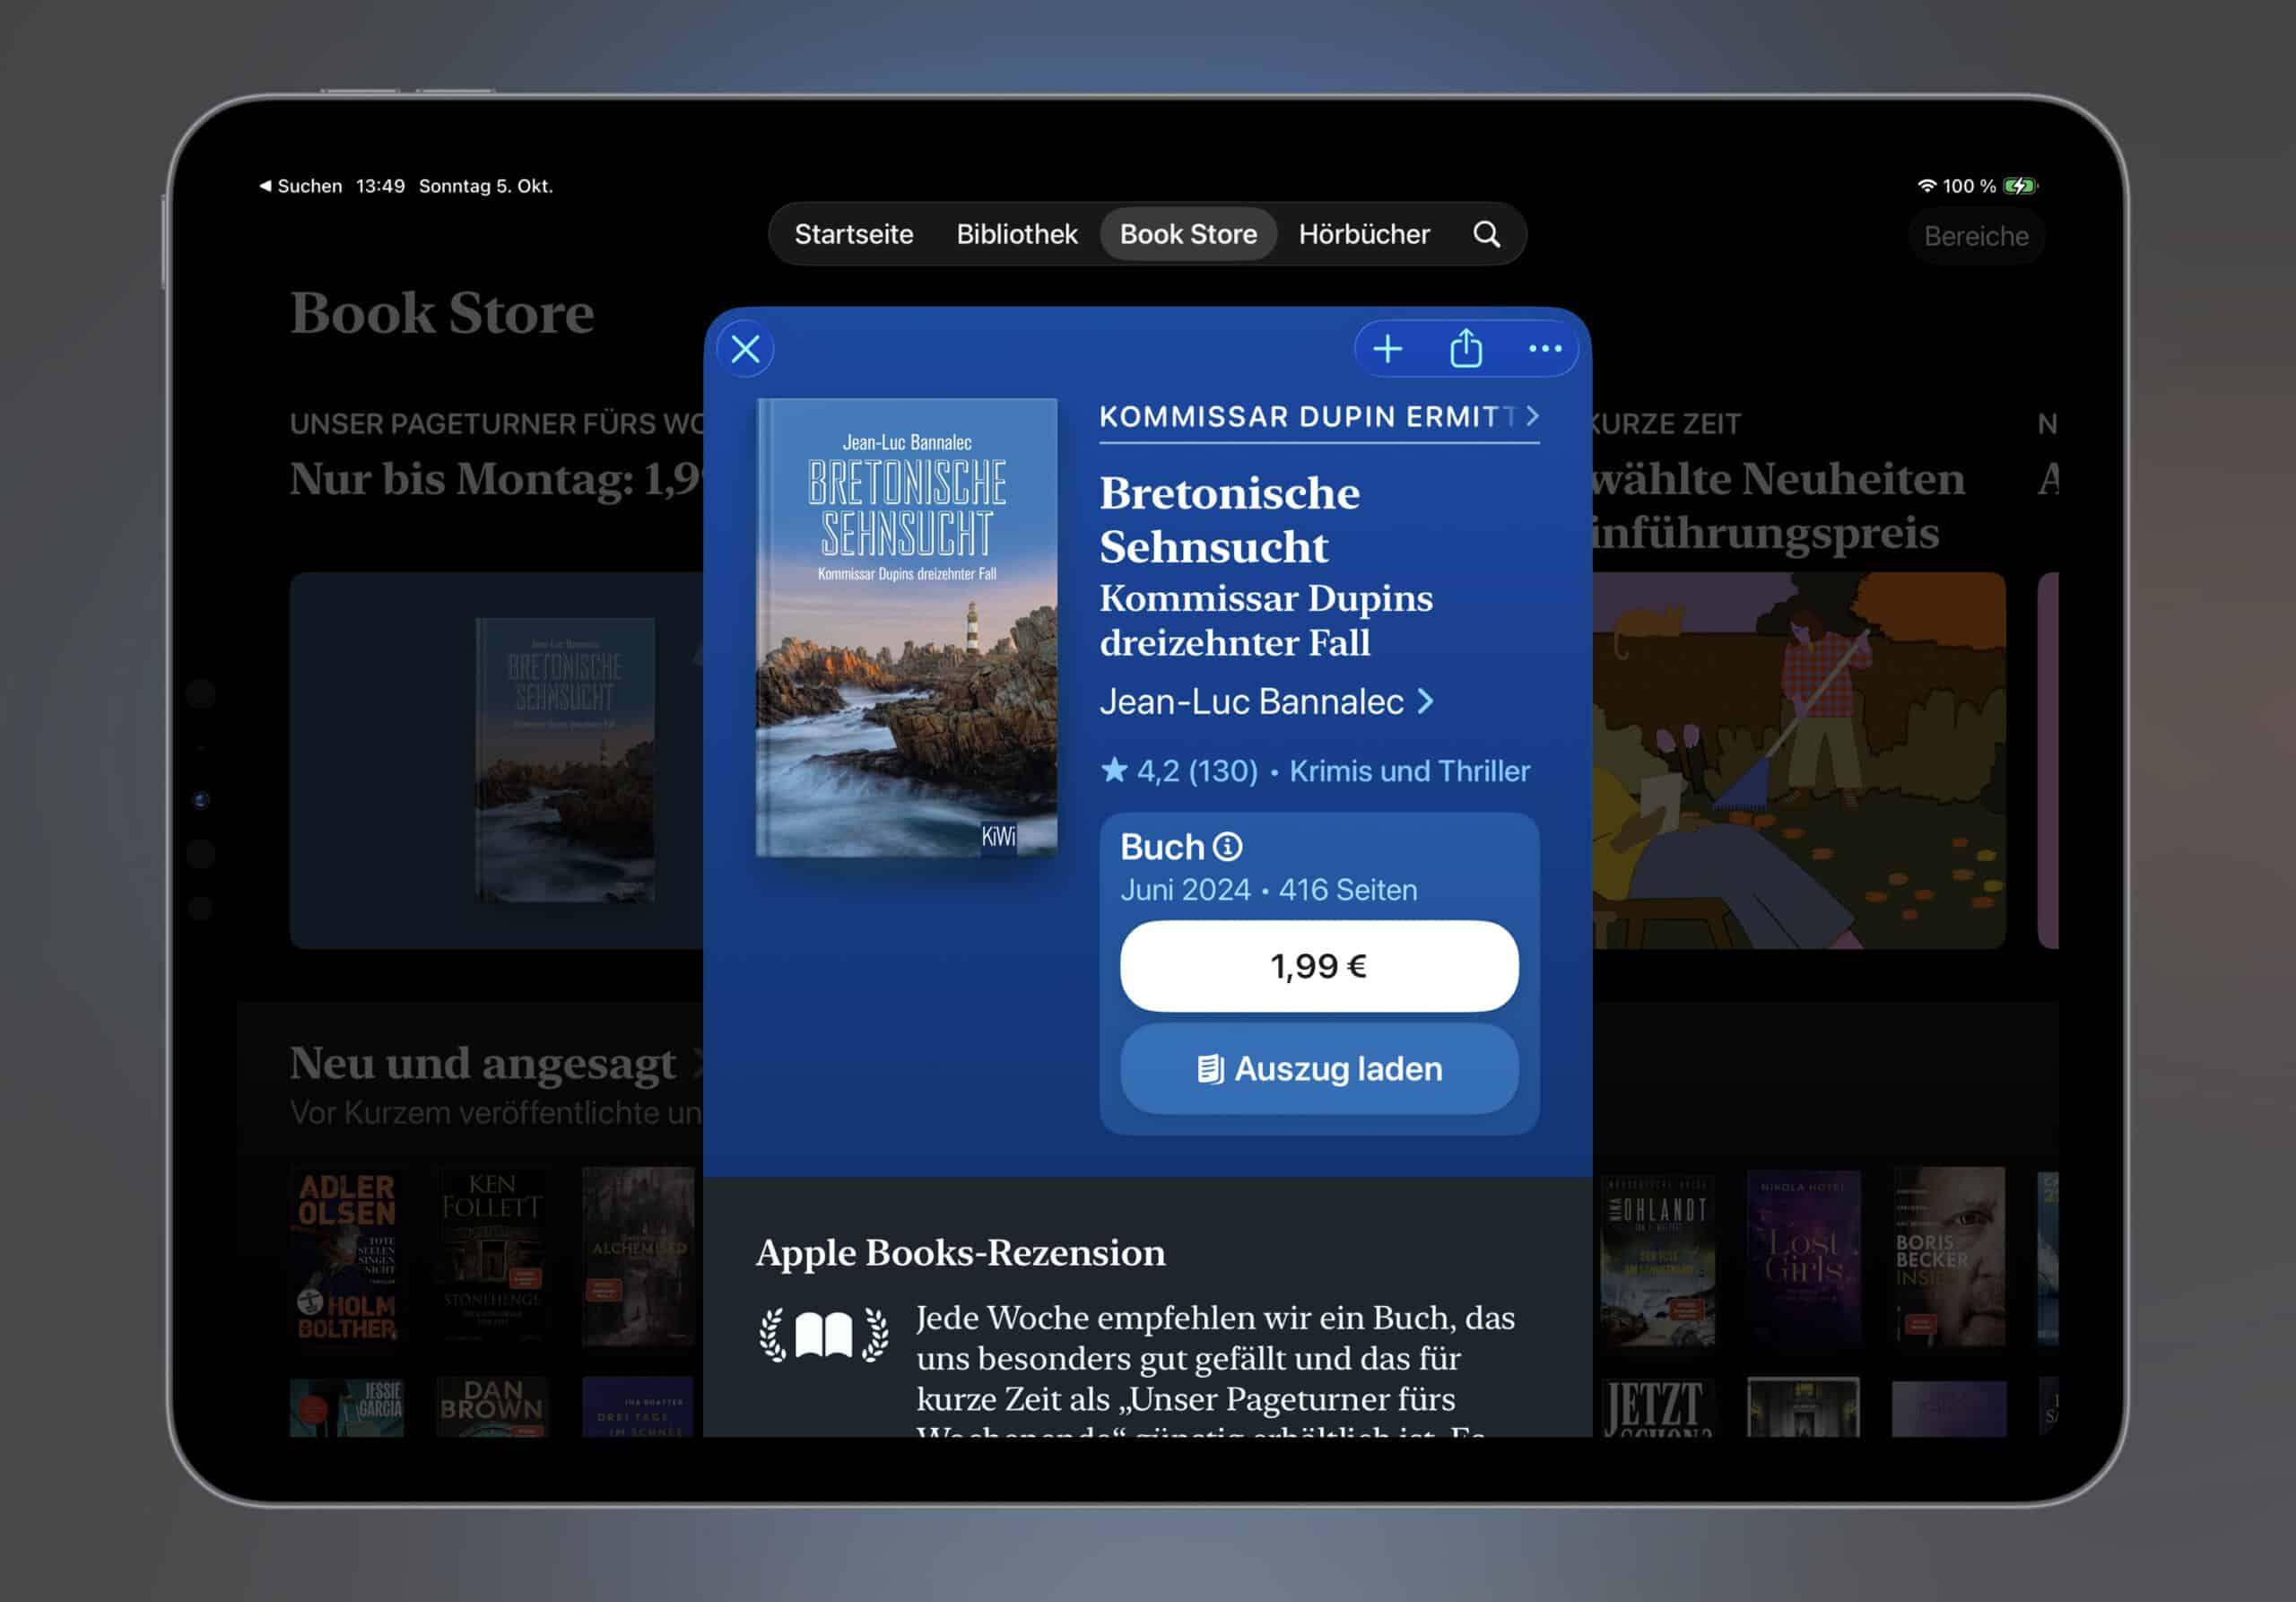This screenshot has width=2296, height=1602.
Task: Buy the book for 1,99 €
Action: pyautogui.click(x=1318, y=966)
